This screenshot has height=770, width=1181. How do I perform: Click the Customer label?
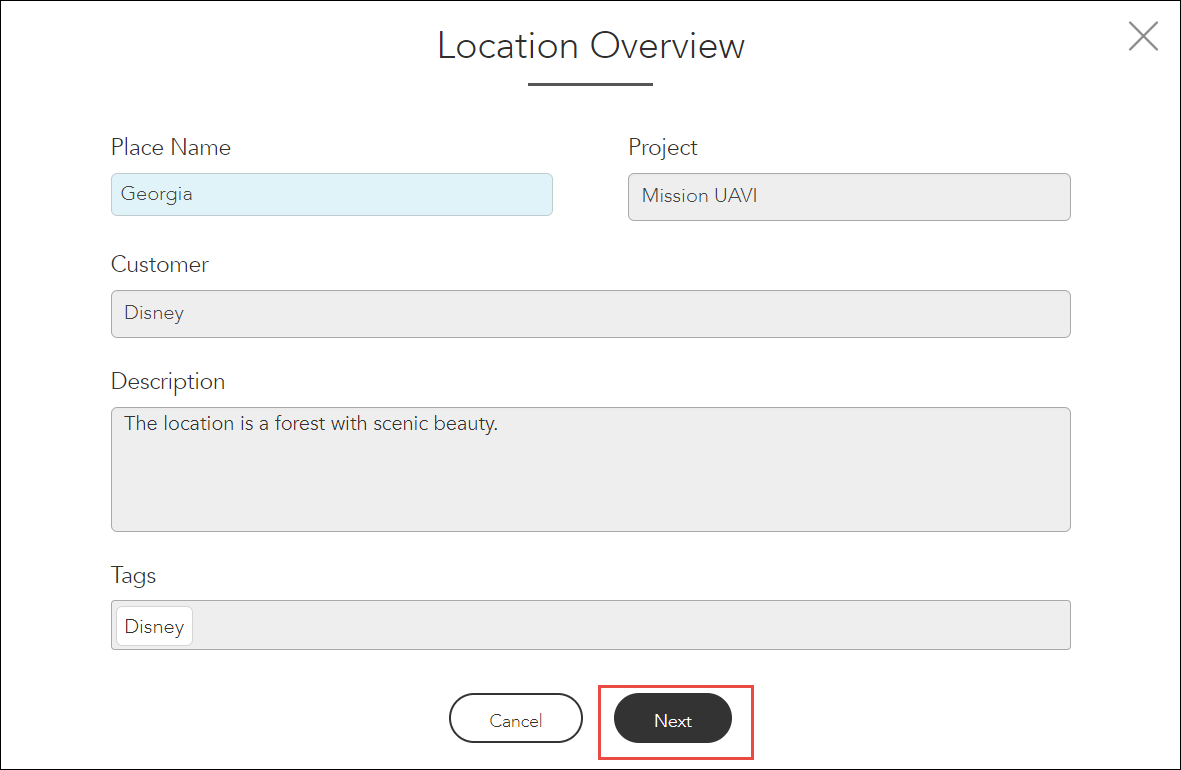tap(160, 264)
